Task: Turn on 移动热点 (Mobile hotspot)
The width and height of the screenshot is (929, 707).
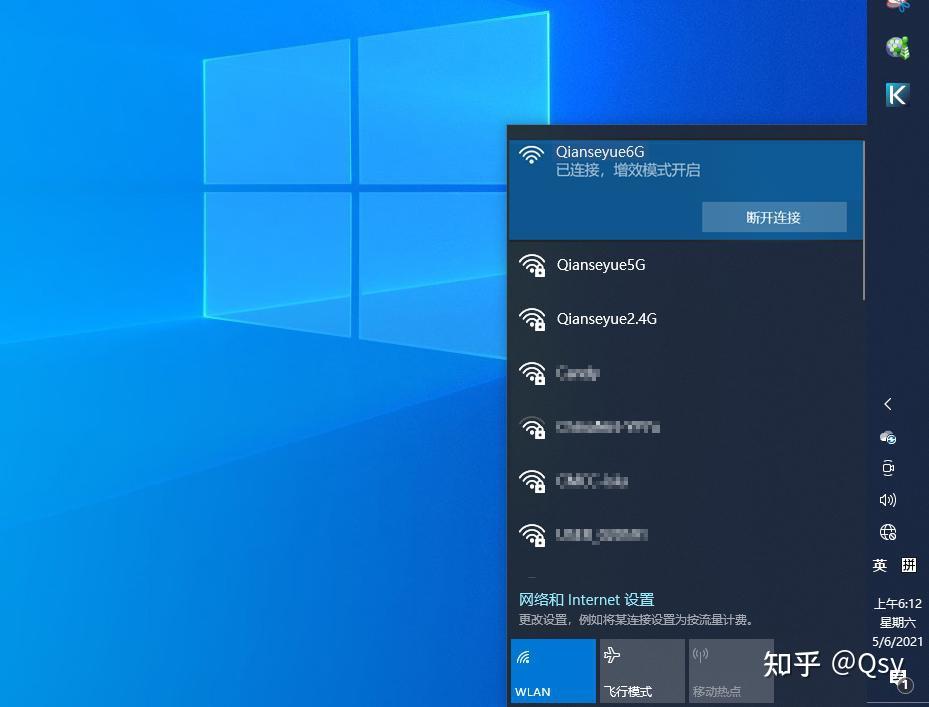Action: [731, 670]
